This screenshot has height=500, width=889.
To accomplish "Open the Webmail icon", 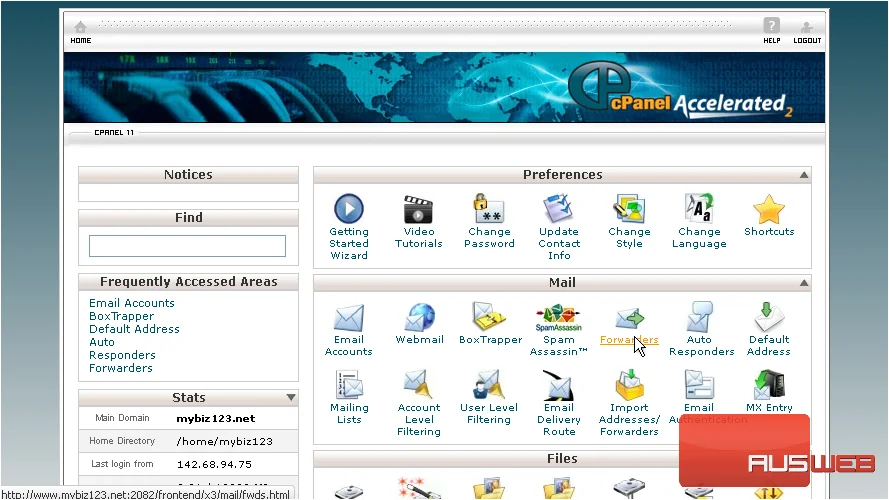I will 420,317.
